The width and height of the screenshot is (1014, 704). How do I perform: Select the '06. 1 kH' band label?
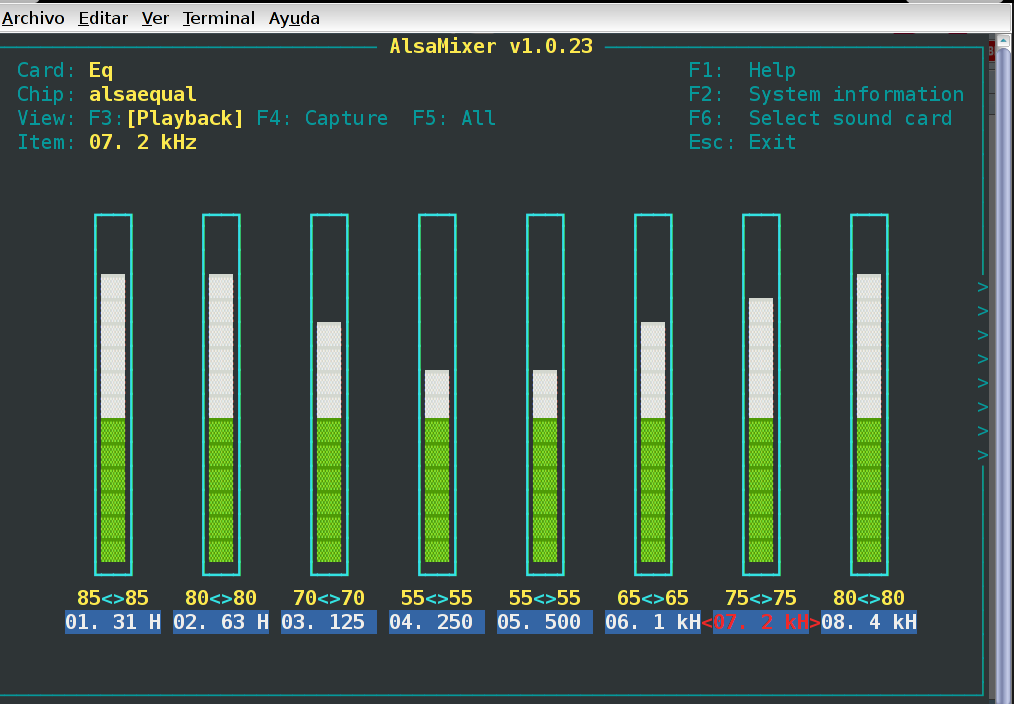point(653,622)
